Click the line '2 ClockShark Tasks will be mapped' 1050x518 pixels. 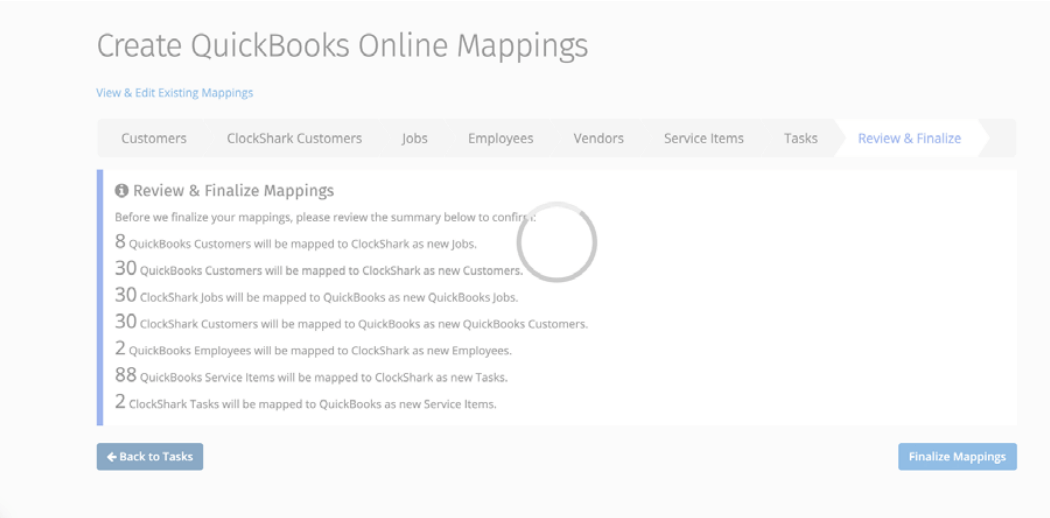click(306, 403)
